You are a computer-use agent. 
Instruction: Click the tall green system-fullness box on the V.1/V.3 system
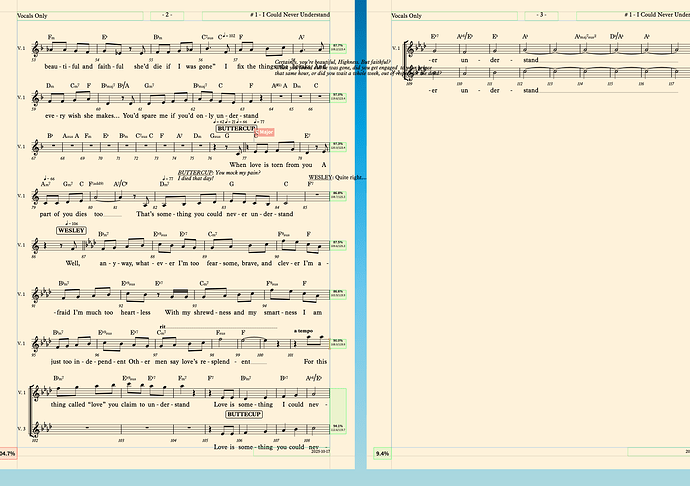[338, 411]
